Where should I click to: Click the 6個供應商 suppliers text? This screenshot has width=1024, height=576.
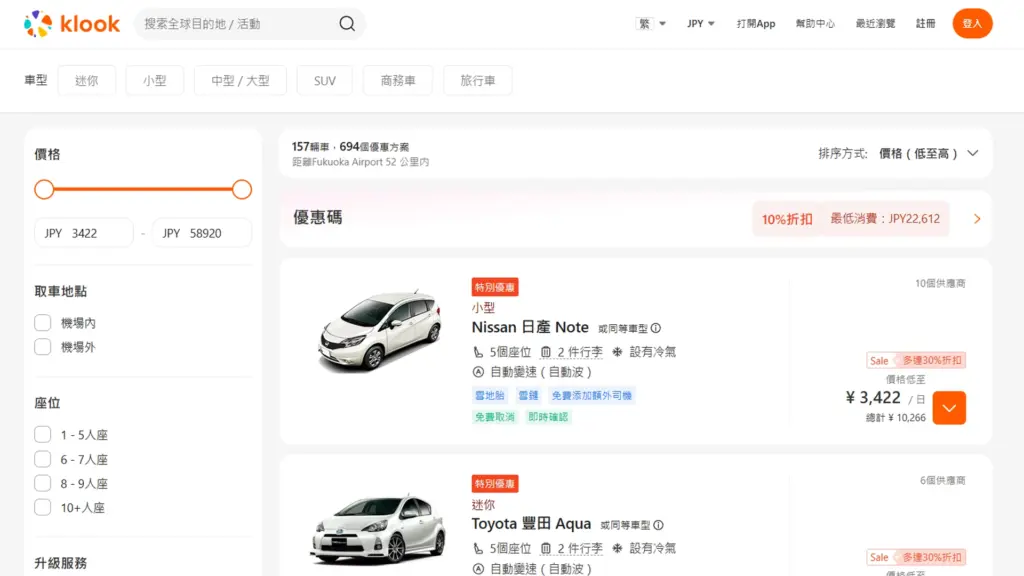tap(942, 481)
